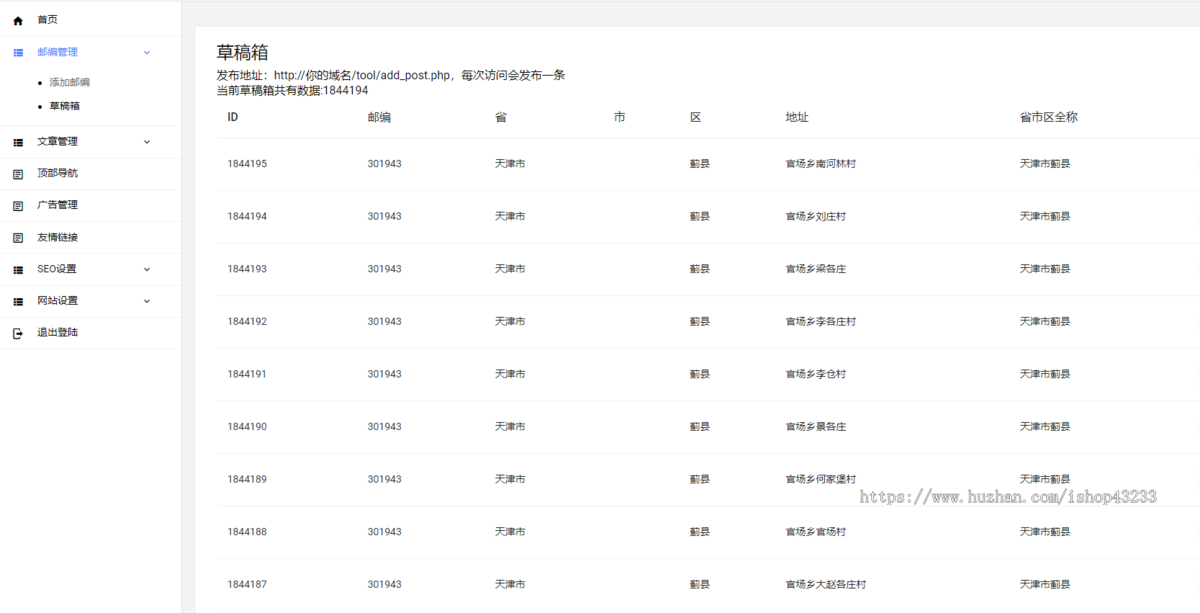Click ID cell 1844189
Image resolution: width=1200 pixels, height=613 pixels.
click(247, 480)
